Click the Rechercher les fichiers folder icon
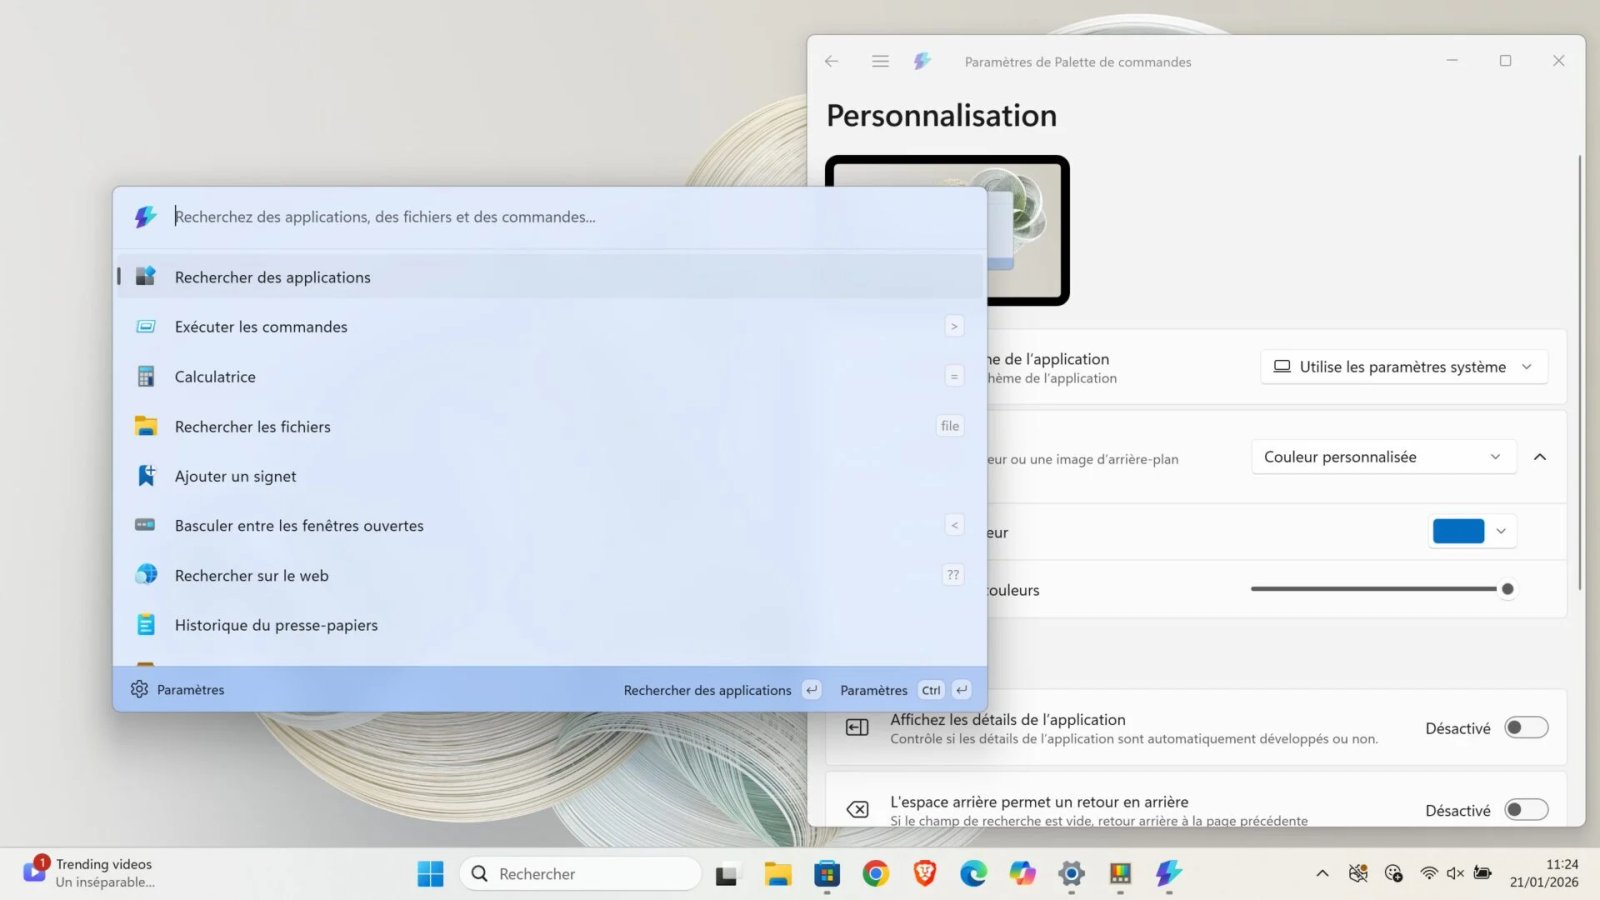 pos(146,427)
